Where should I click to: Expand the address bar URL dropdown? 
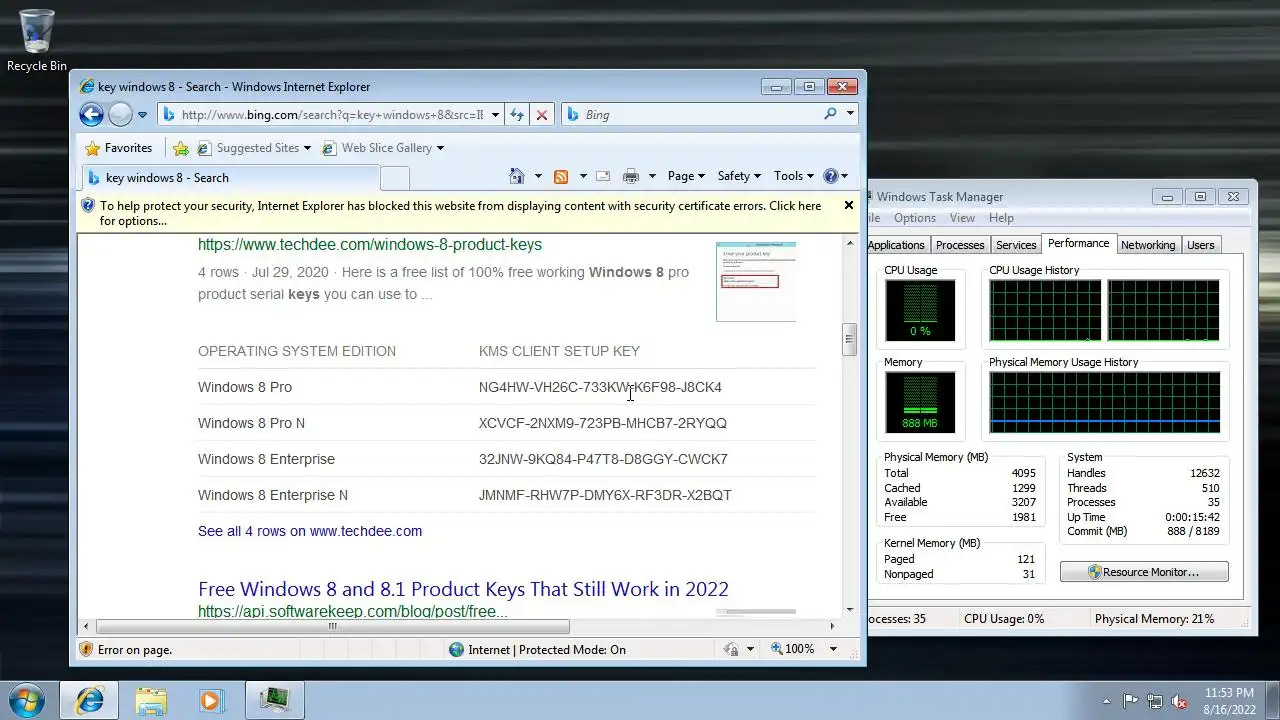click(x=494, y=114)
